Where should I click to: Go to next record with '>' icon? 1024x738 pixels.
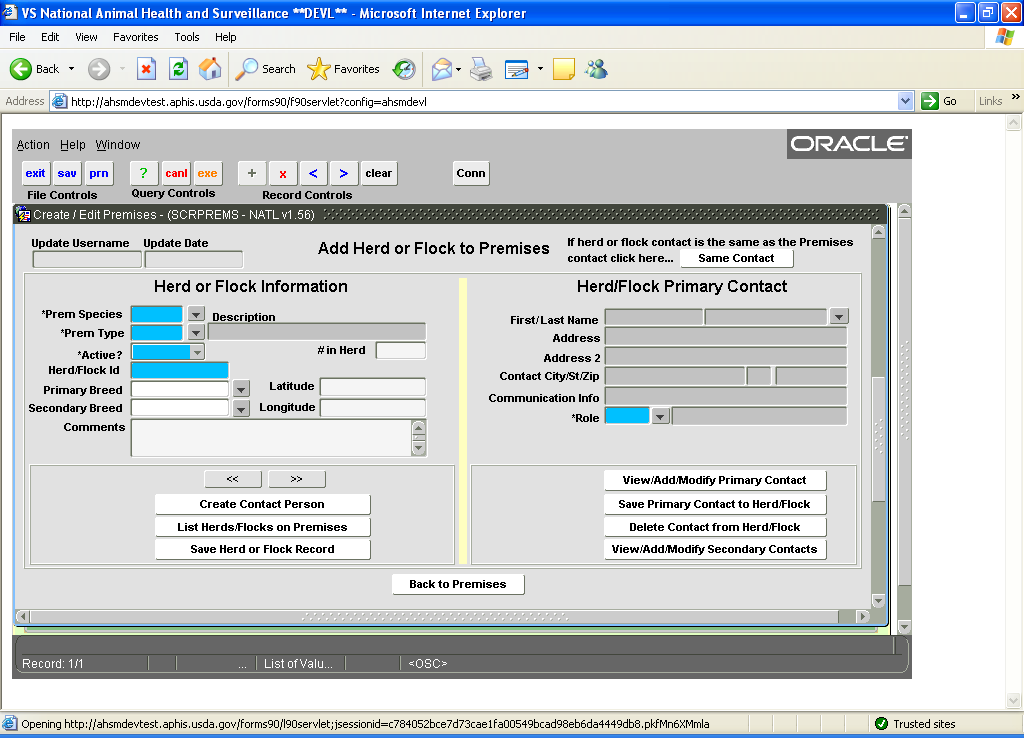[343, 173]
